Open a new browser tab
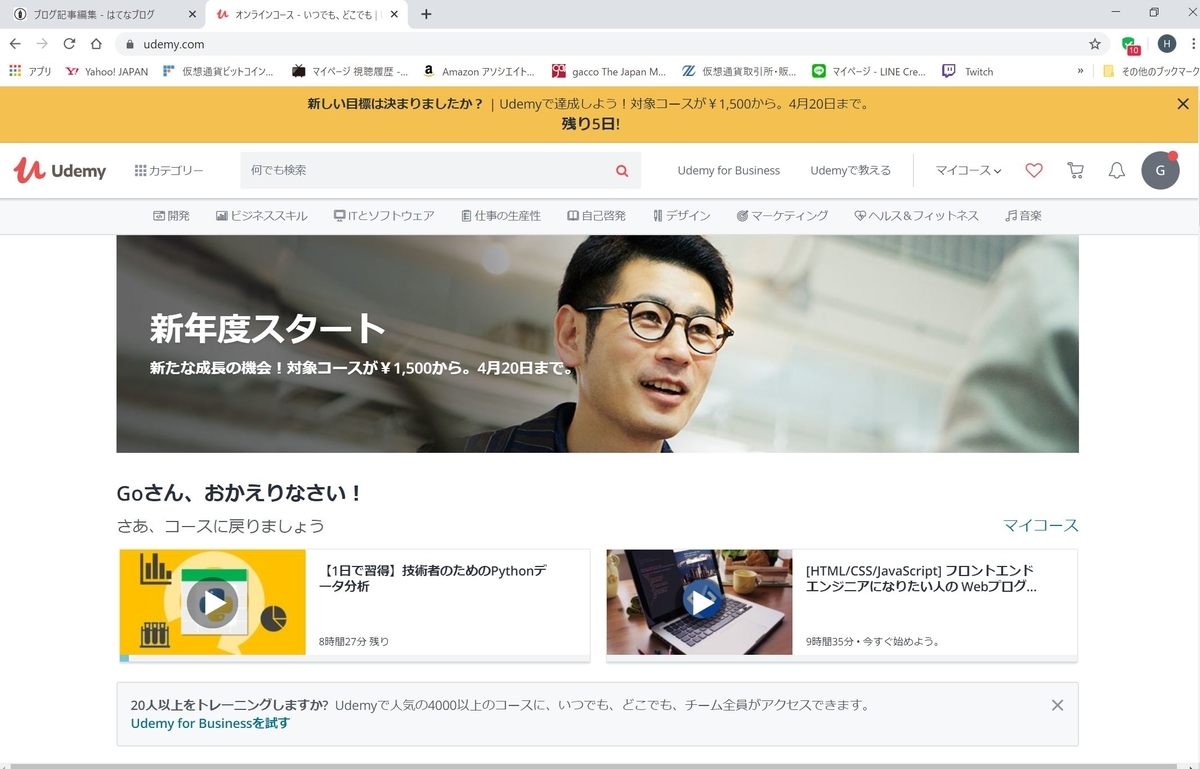Viewport: 1200px width, 769px height. click(426, 14)
